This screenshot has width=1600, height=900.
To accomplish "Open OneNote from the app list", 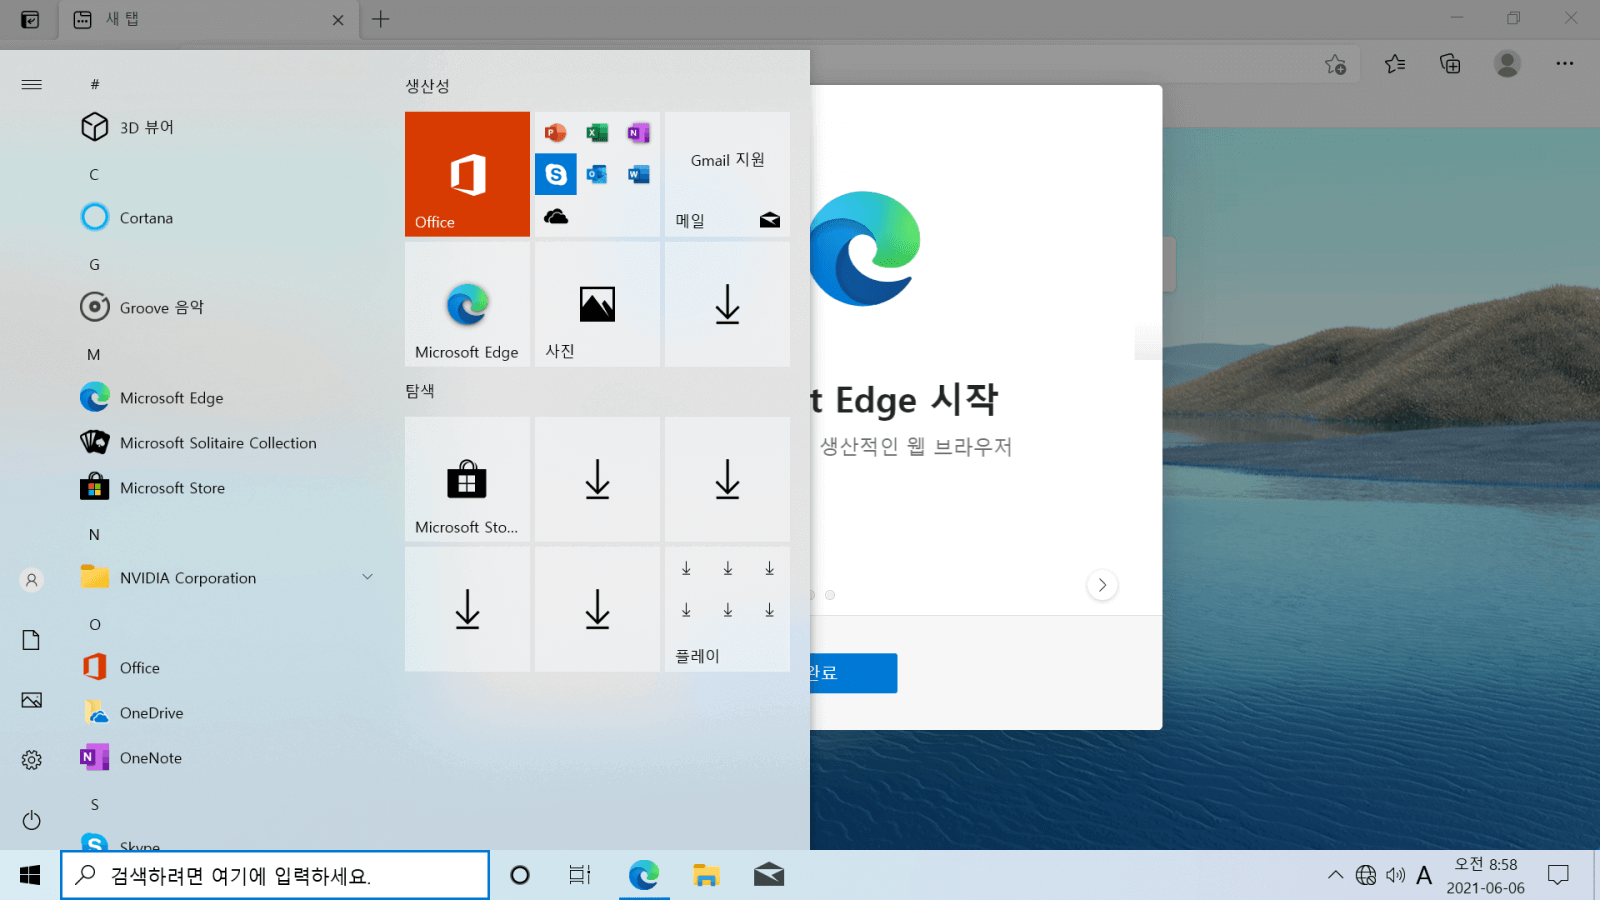I will pyautogui.click(x=230, y=757).
